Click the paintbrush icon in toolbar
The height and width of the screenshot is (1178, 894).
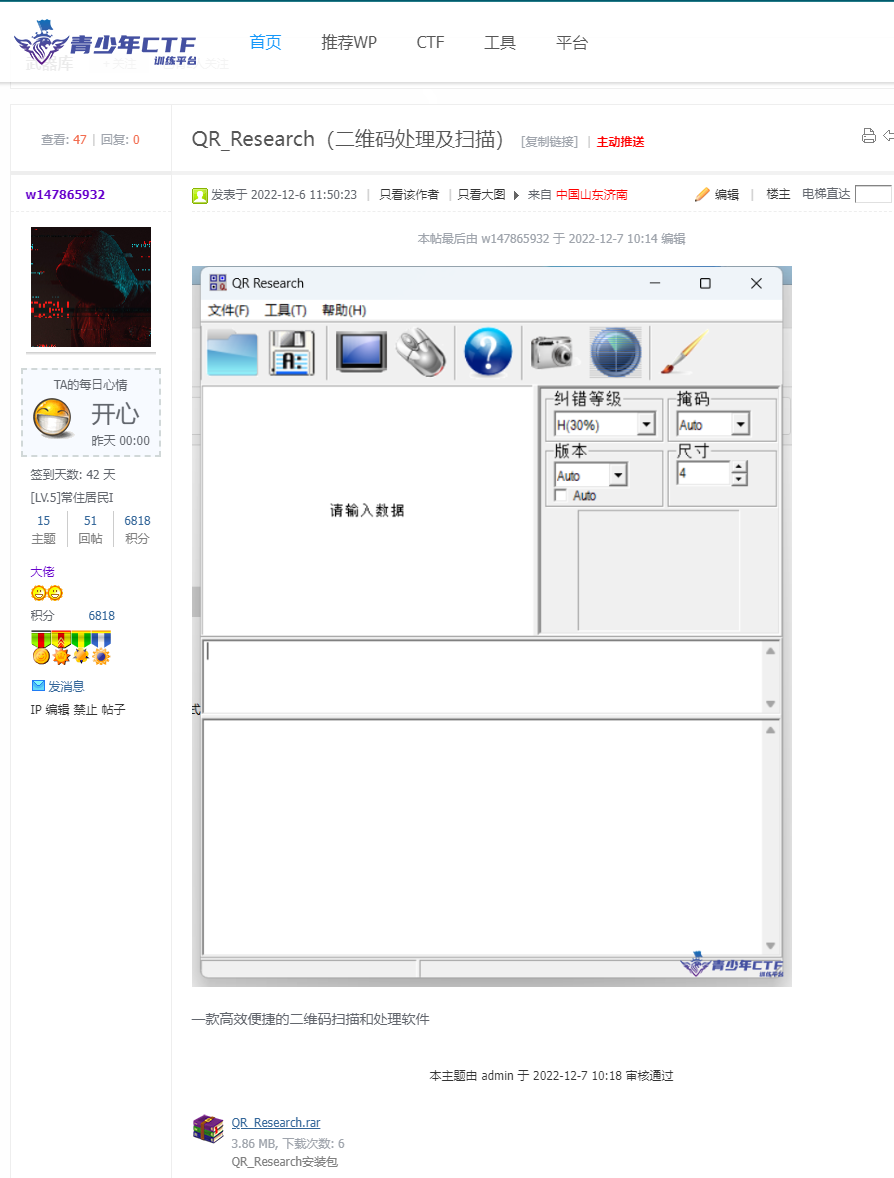683,352
